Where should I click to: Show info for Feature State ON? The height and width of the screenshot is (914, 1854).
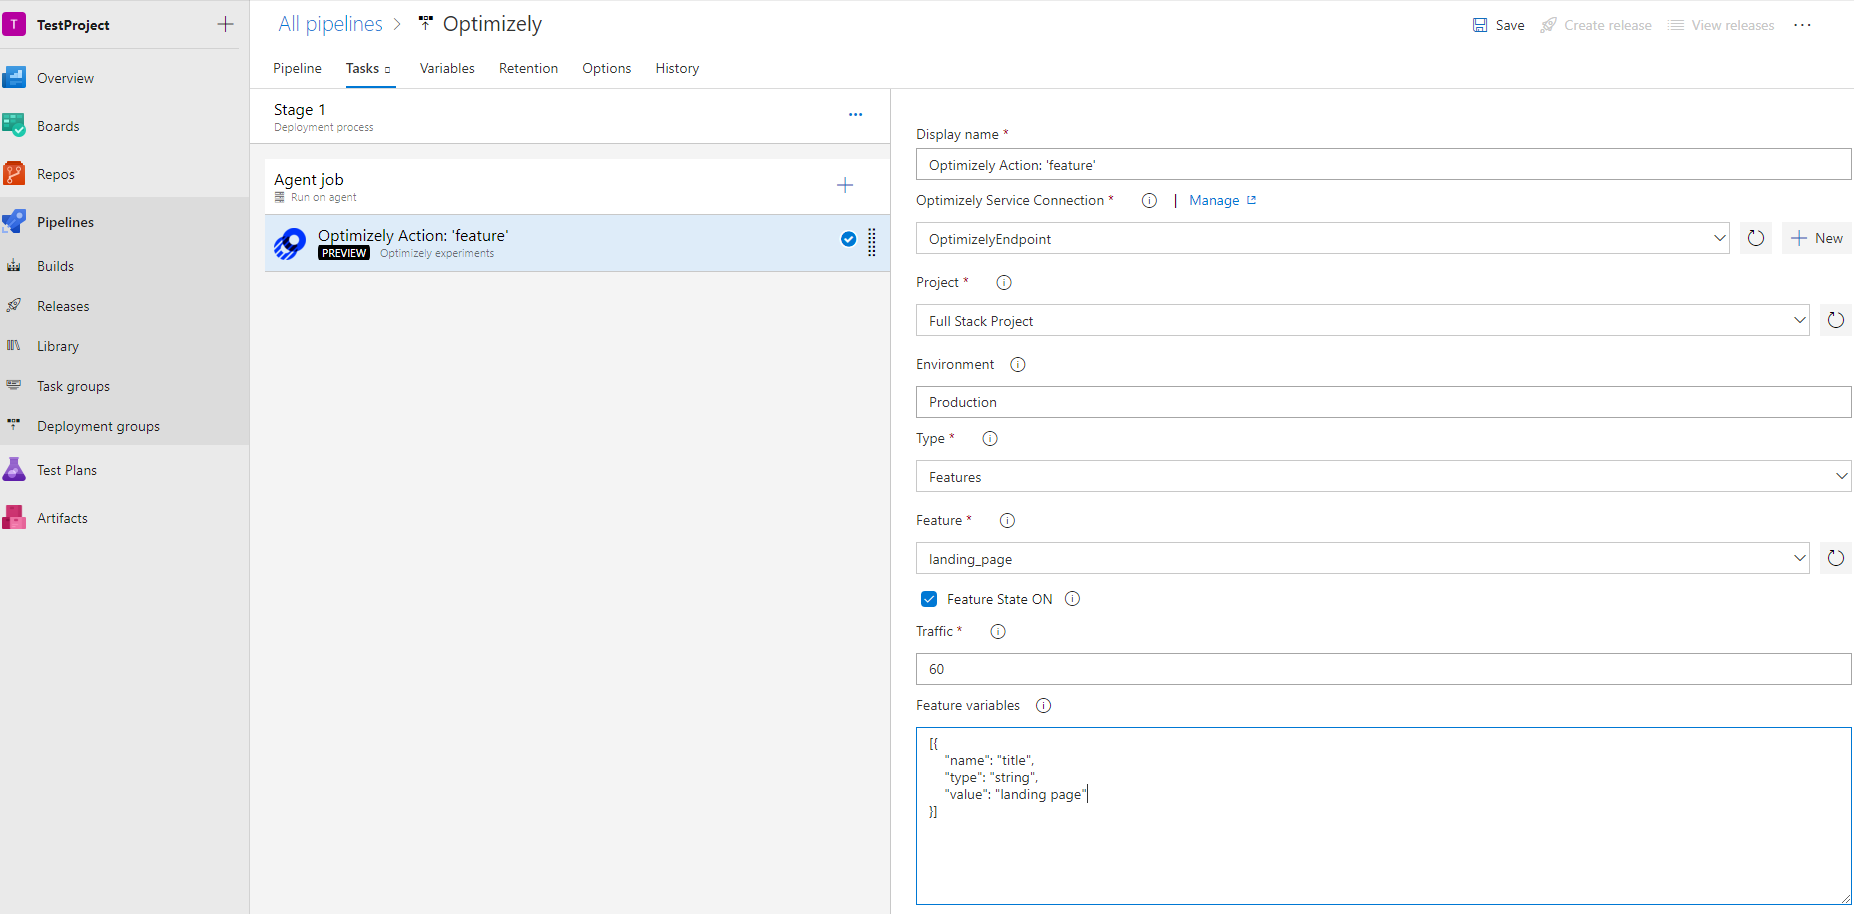[x=1072, y=599]
